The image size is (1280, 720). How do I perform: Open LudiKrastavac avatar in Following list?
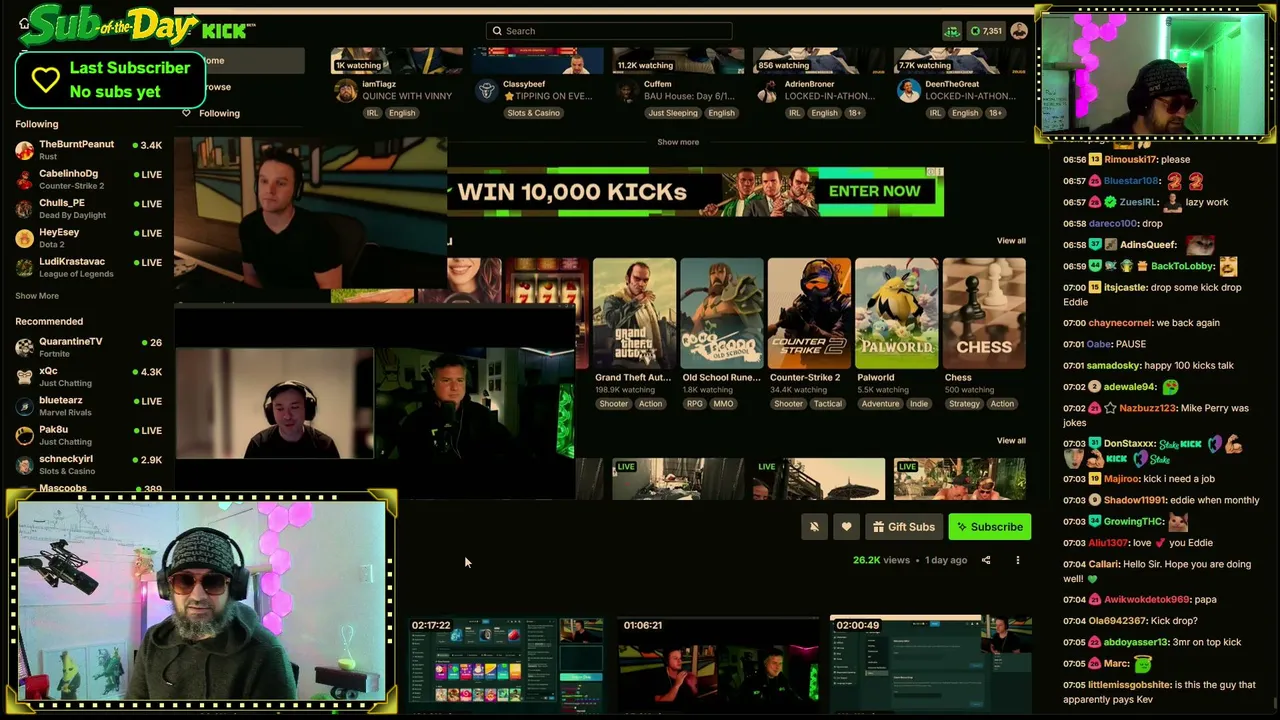[x=24, y=267]
